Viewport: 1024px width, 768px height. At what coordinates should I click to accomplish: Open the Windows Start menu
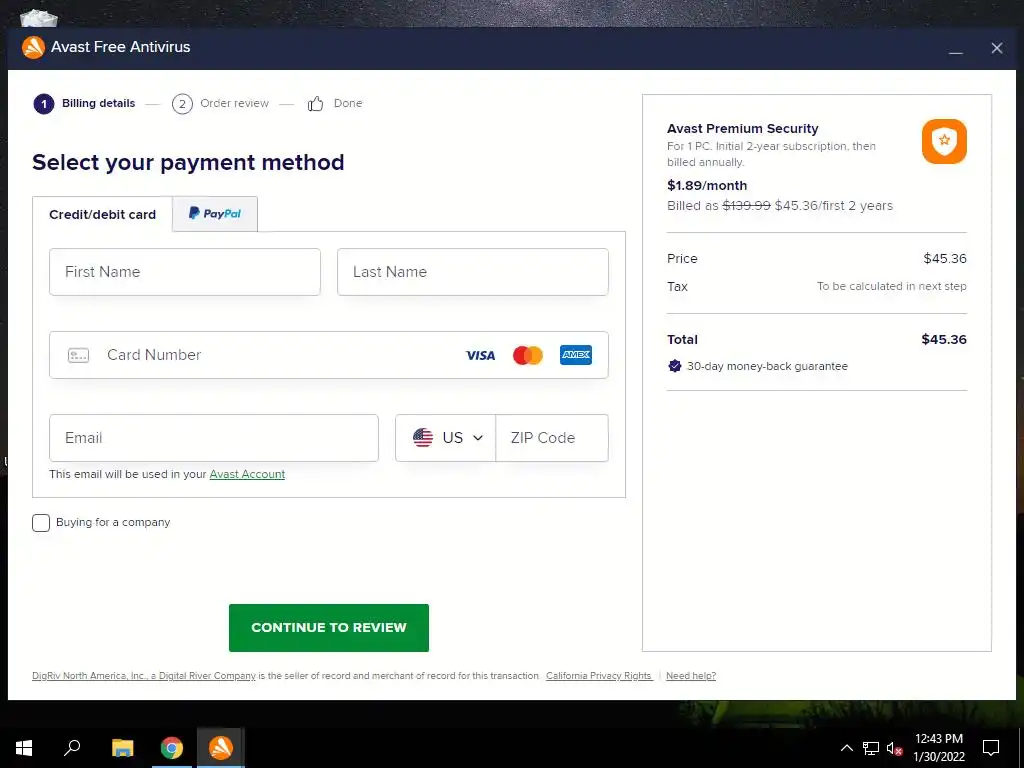click(24, 748)
